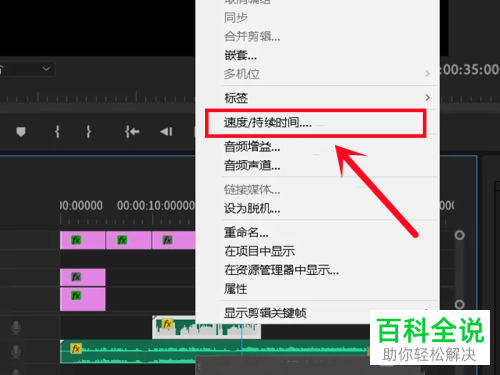This screenshot has width=500, height=375.
Task: Expand the 标签 submenu arrow
Action: click(x=427, y=98)
